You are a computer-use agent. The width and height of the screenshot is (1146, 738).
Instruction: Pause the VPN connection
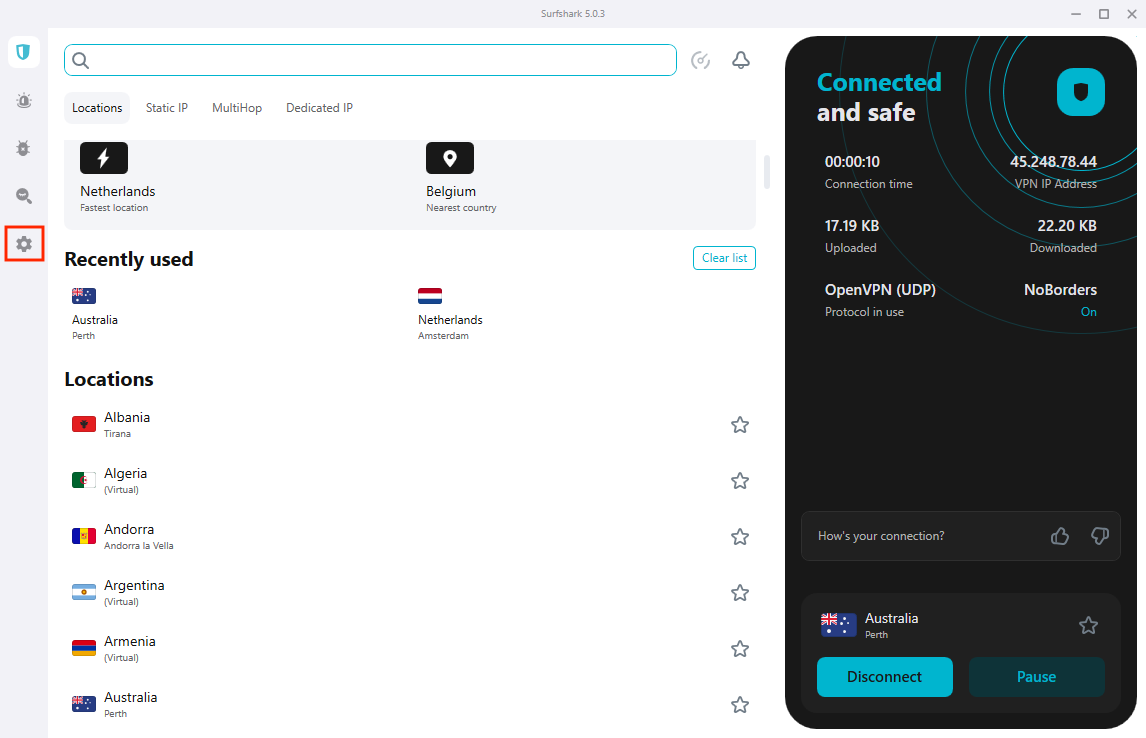tap(1036, 677)
